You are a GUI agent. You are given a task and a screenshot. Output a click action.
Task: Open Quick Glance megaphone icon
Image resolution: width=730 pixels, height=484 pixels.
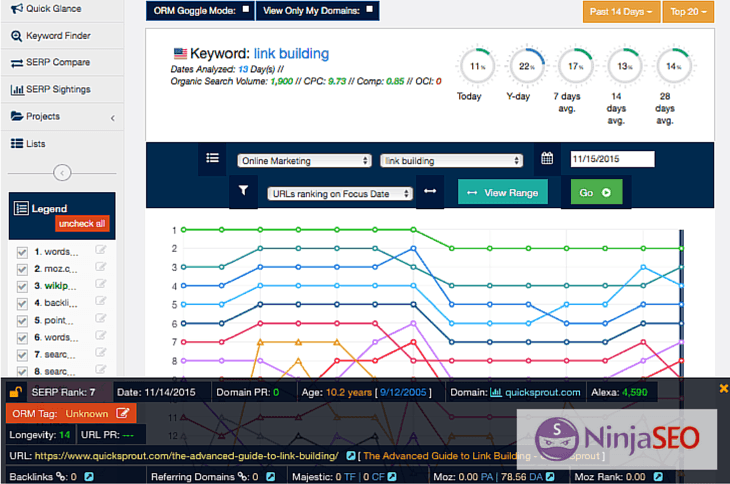tap(17, 8)
